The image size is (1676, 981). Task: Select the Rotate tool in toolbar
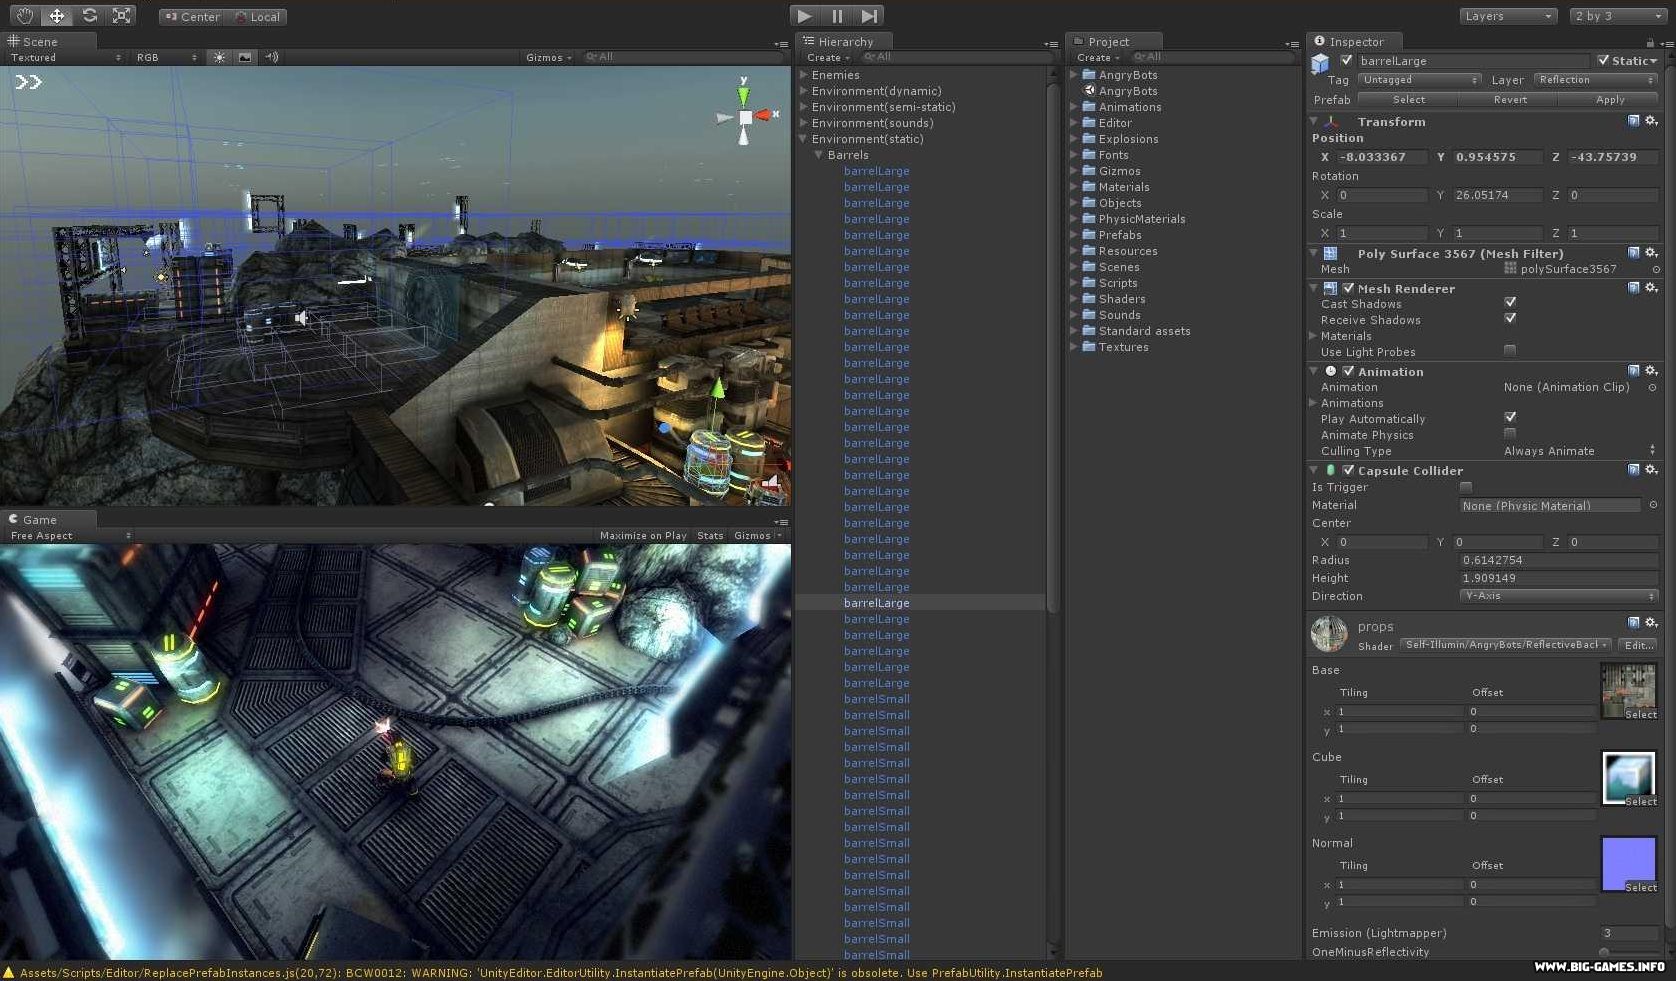[90, 16]
